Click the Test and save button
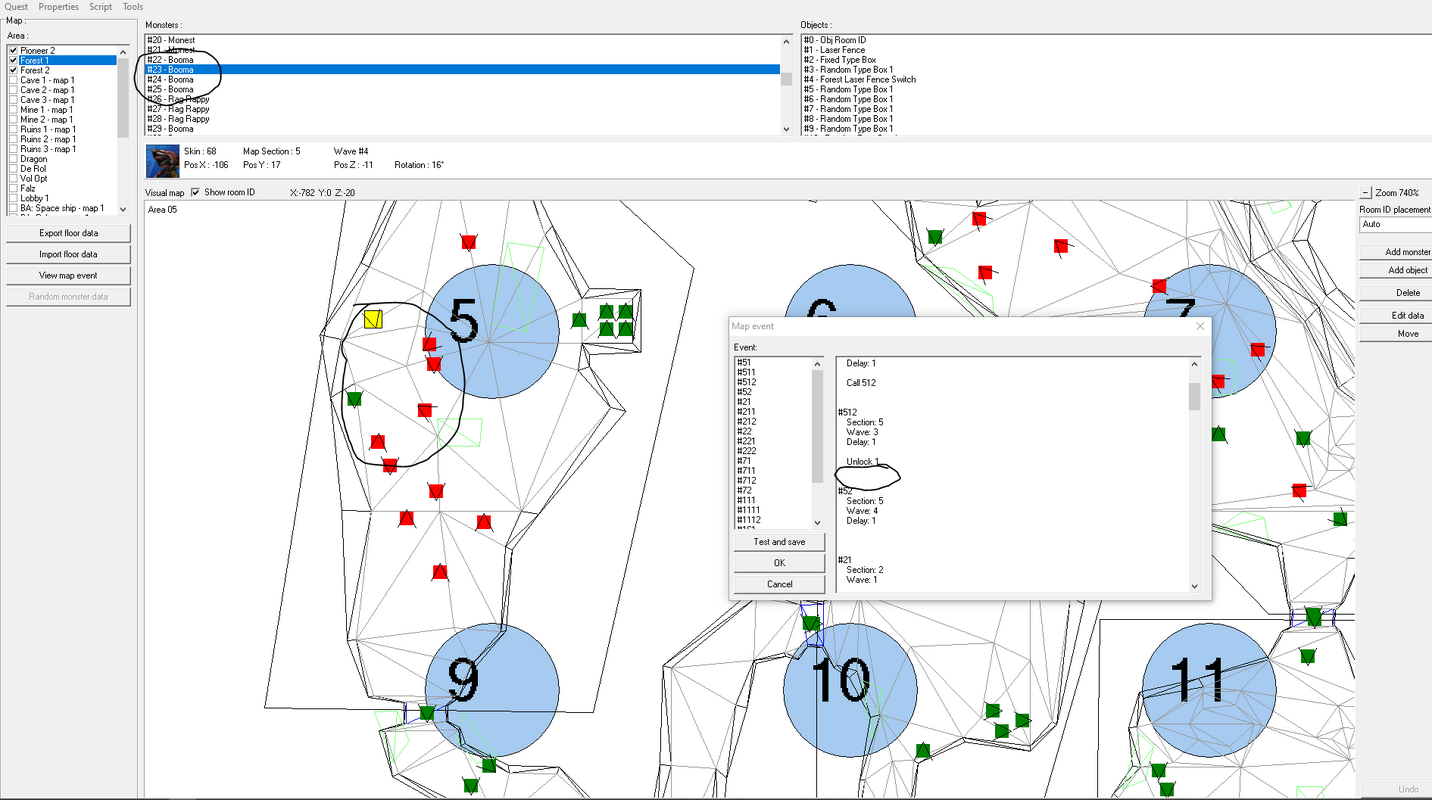 point(779,542)
